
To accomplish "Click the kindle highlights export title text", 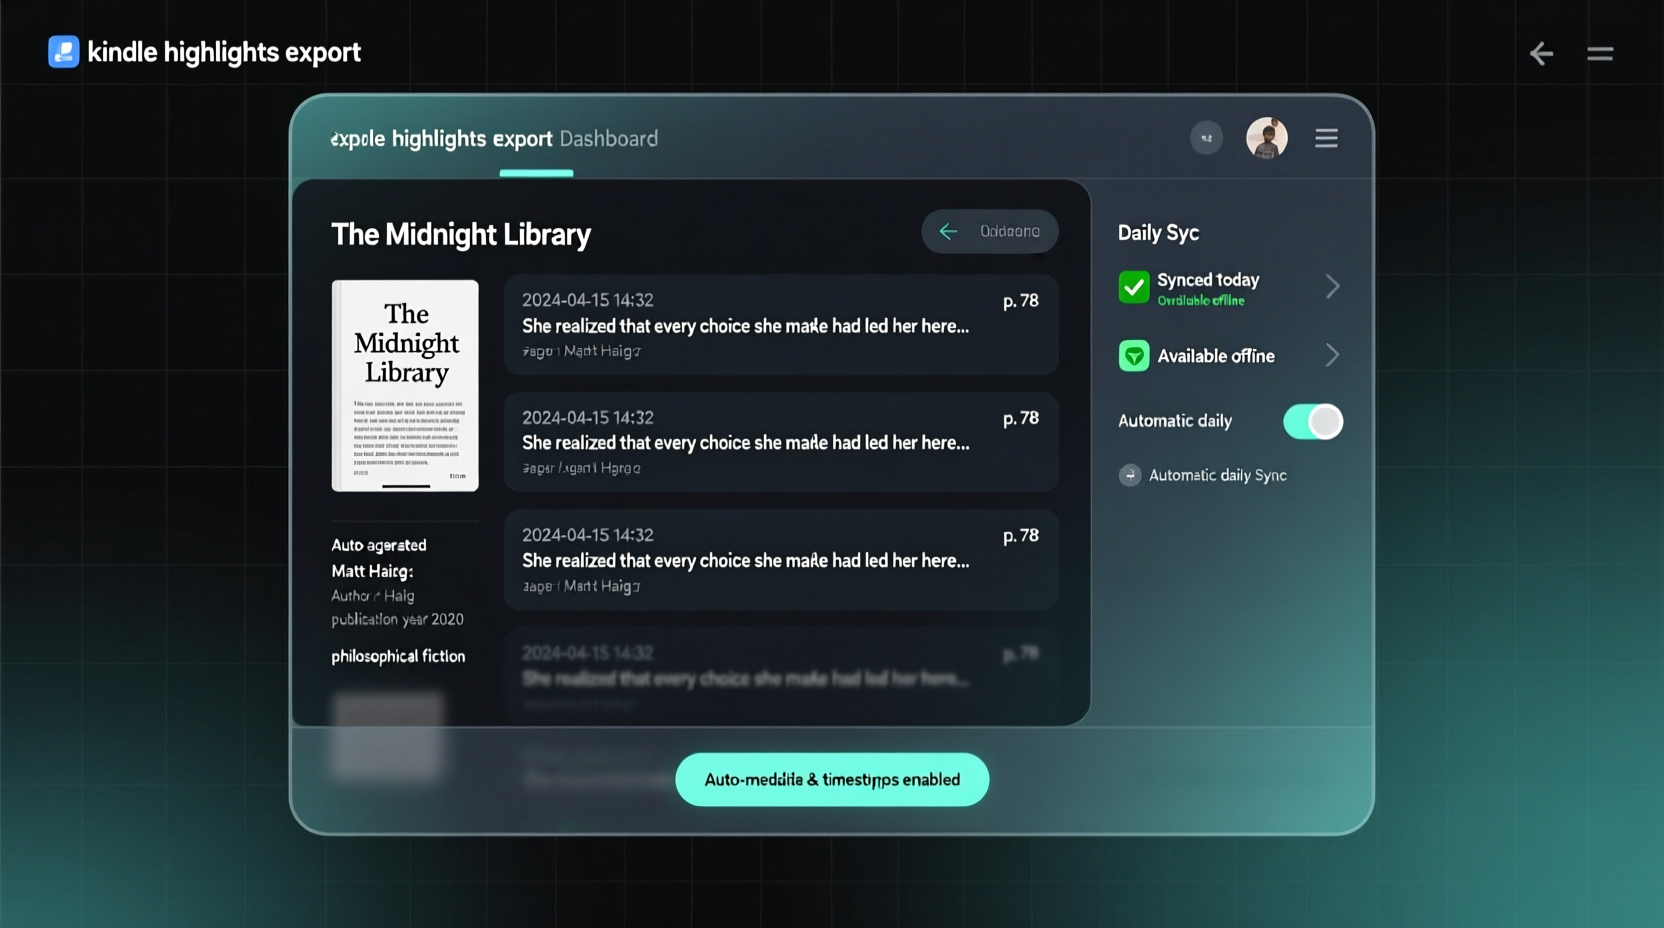I will click(x=224, y=52).
